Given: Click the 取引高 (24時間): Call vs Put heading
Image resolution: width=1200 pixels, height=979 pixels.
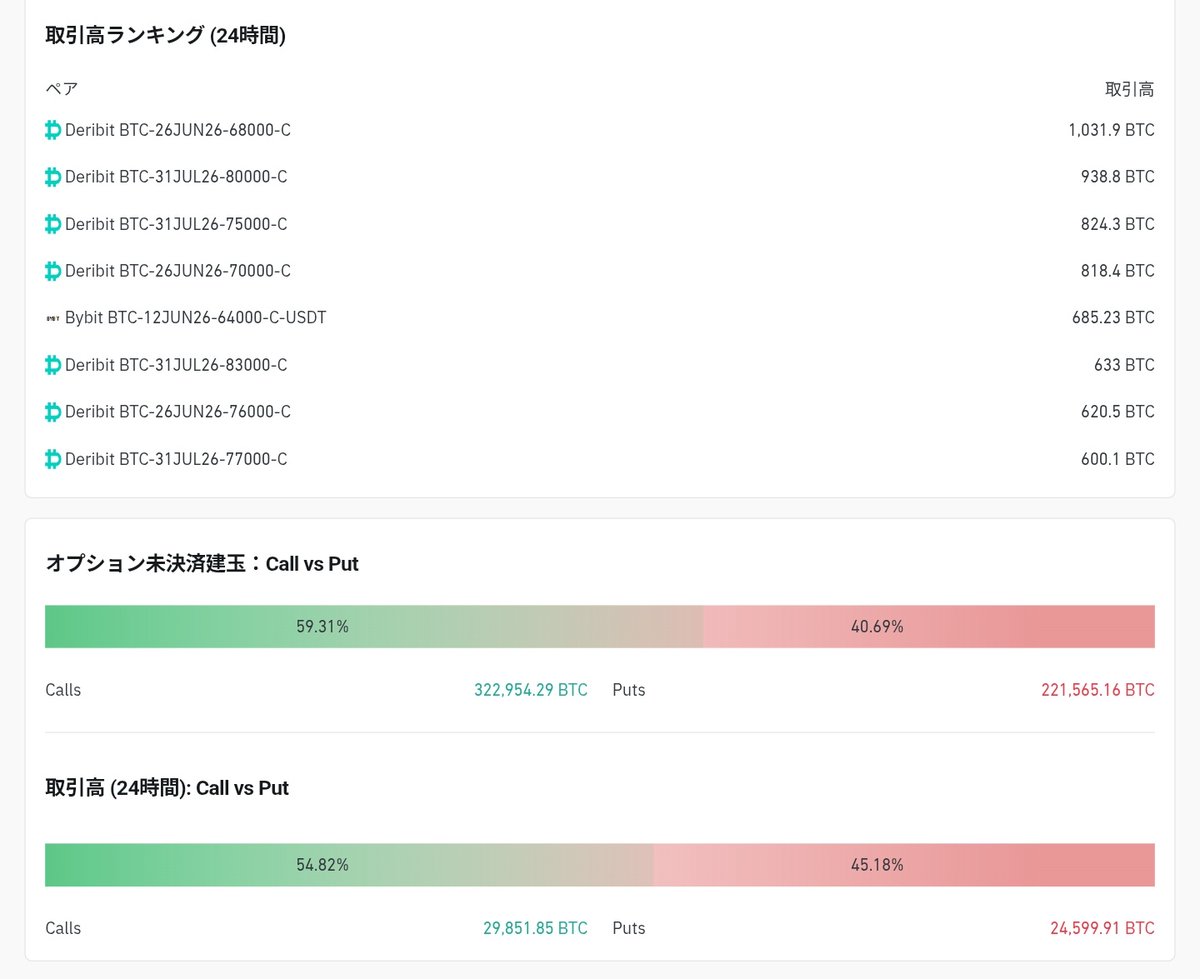Looking at the screenshot, I should pos(167,788).
